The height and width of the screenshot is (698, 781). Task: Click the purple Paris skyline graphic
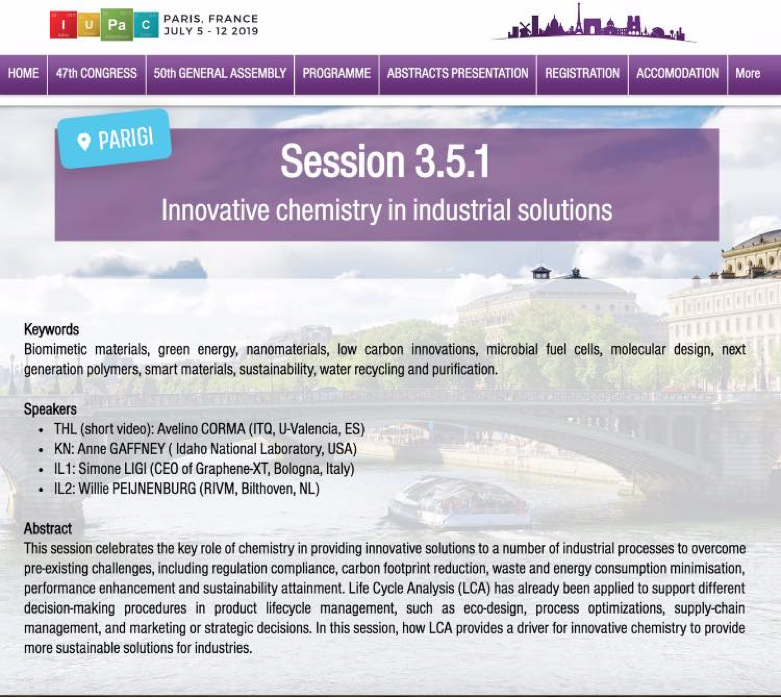coord(595,24)
